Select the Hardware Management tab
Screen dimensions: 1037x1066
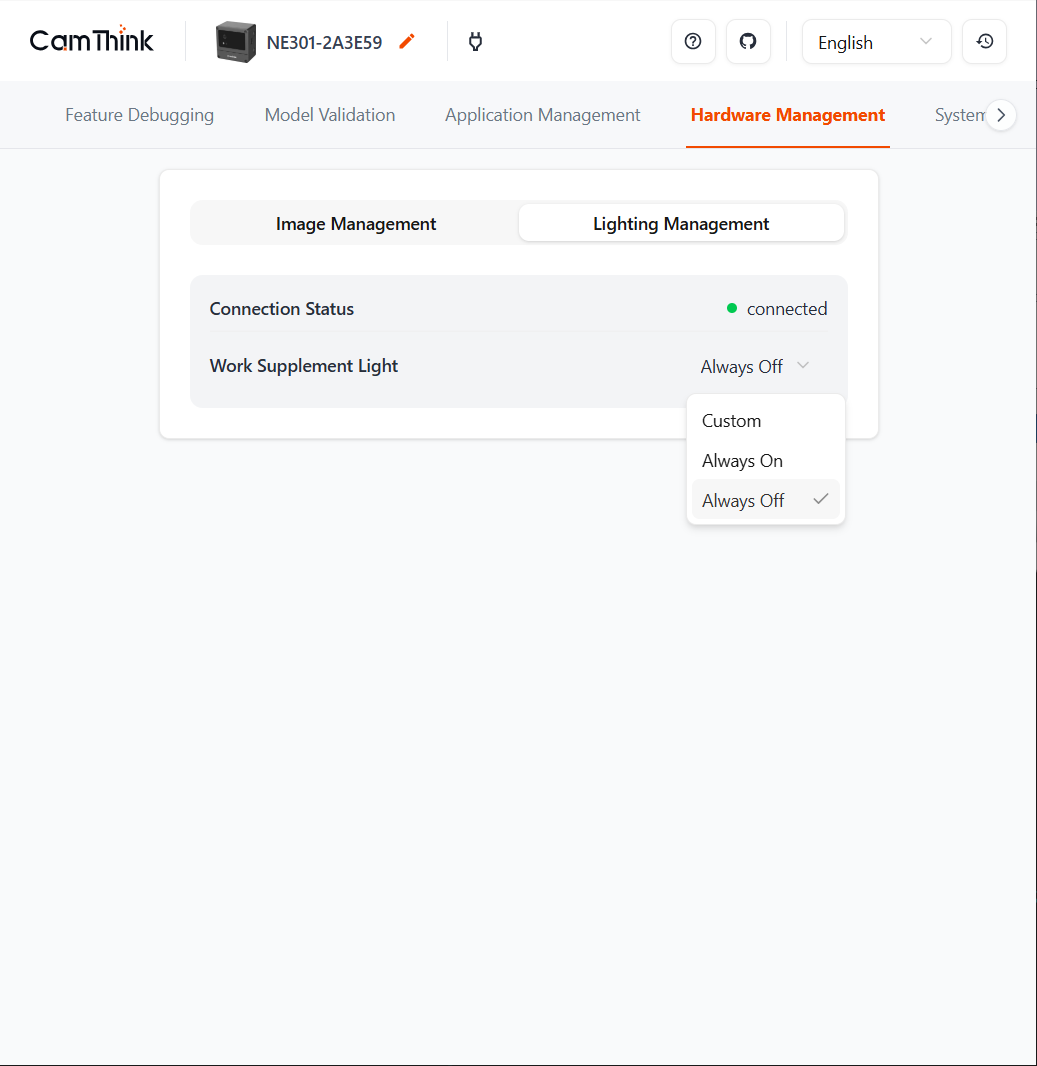click(x=788, y=115)
